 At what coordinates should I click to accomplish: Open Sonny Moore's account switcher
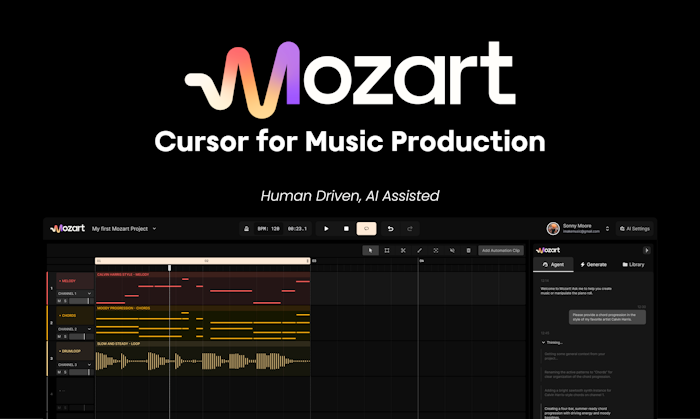607,228
